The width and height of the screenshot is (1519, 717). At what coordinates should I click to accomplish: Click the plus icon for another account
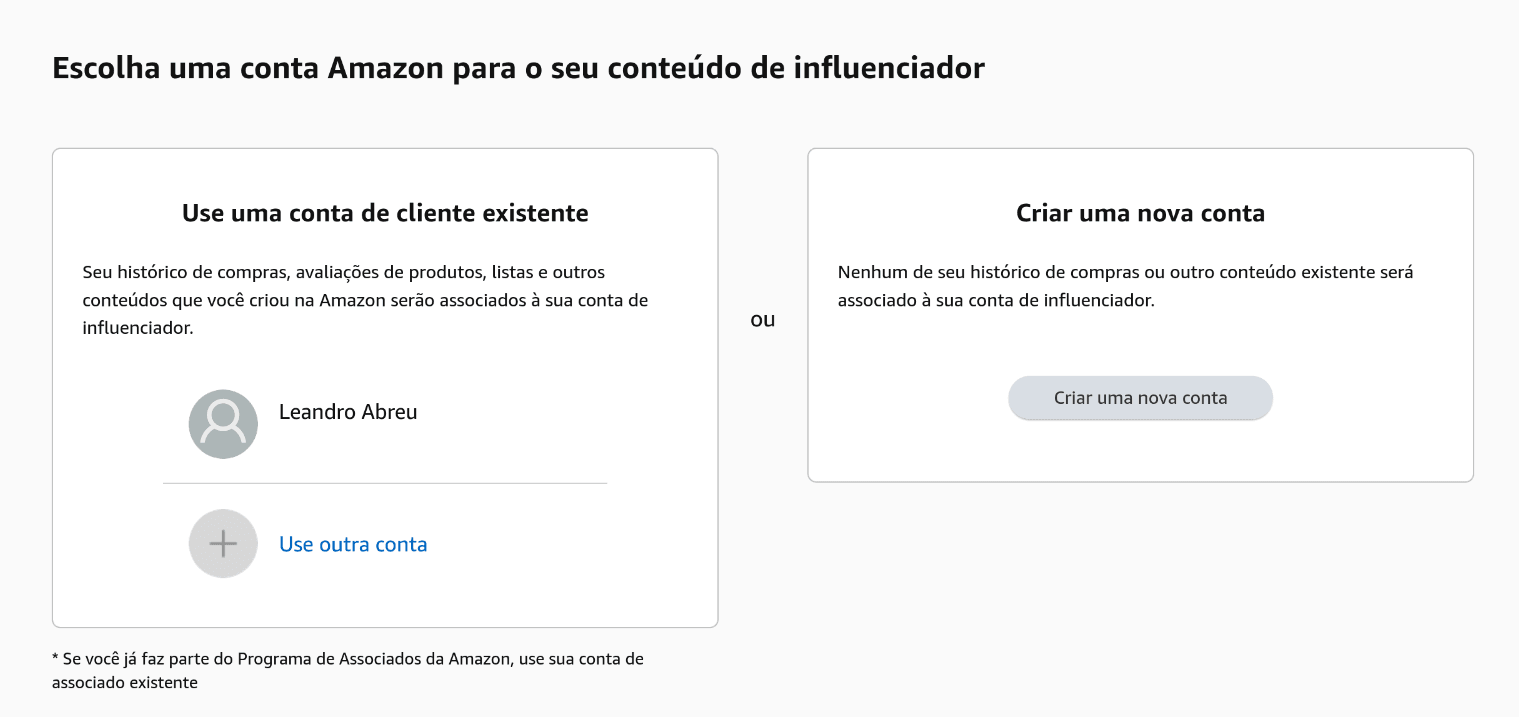223,544
